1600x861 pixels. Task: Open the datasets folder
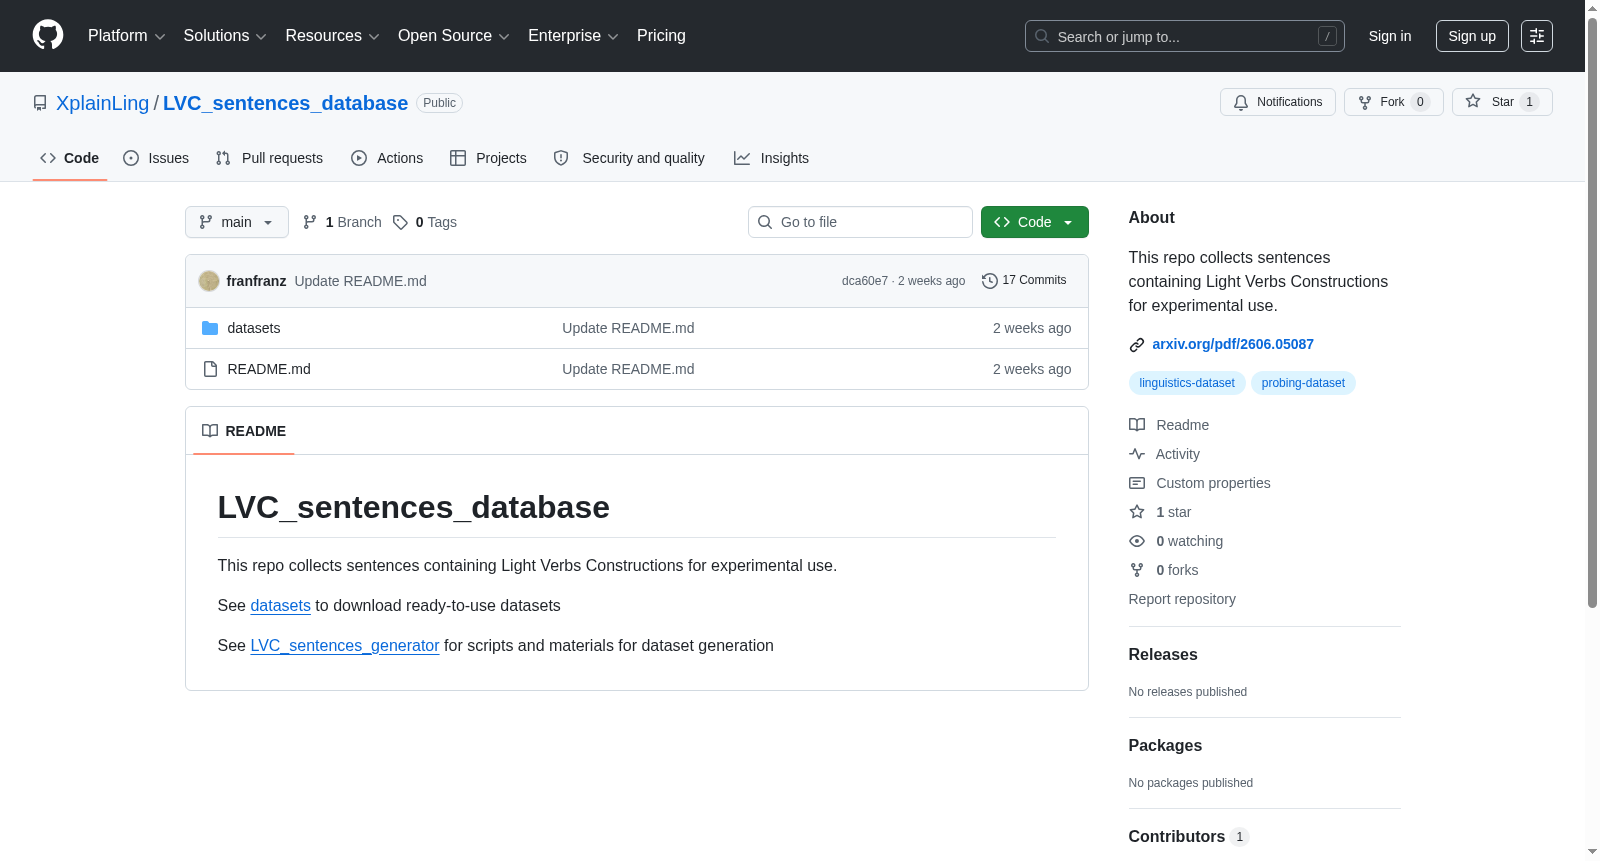[x=254, y=328]
